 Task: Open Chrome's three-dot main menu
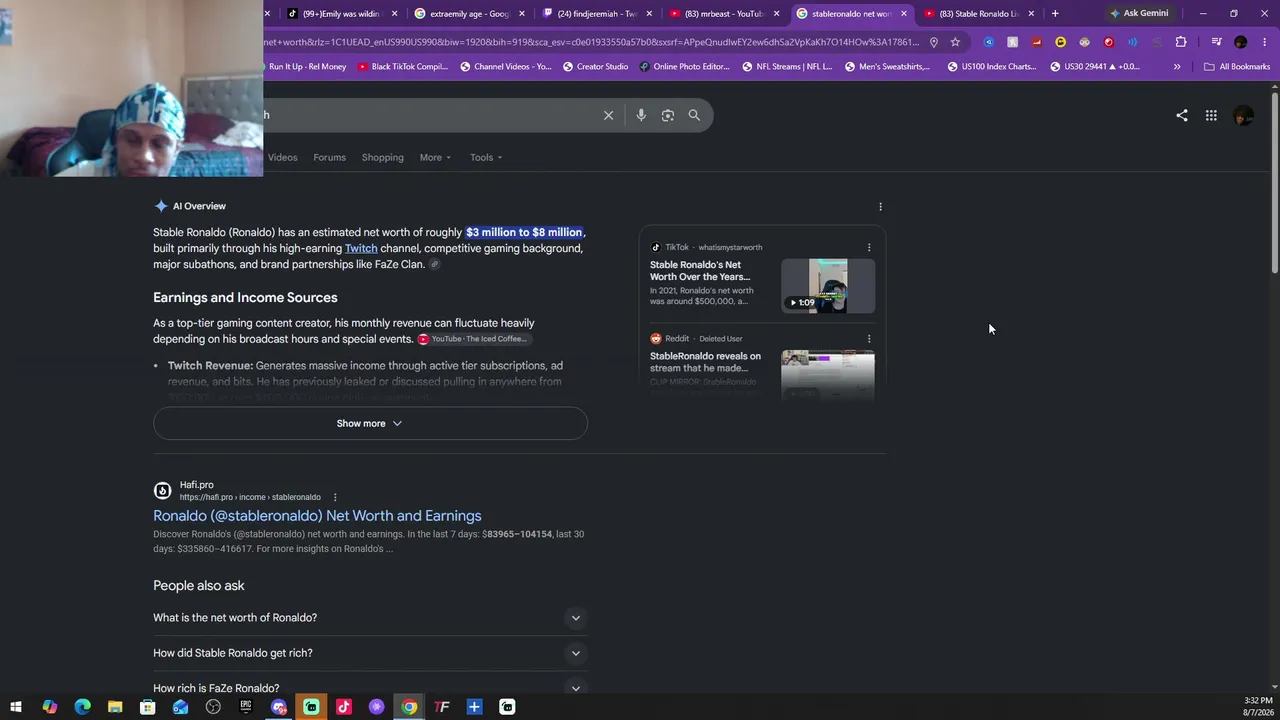(1263, 42)
